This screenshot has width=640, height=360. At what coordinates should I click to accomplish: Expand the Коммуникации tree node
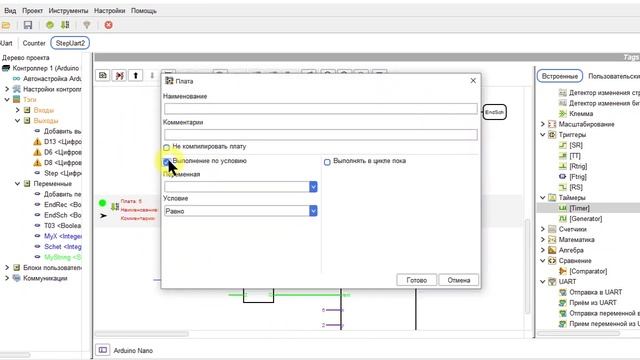point(7,278)
